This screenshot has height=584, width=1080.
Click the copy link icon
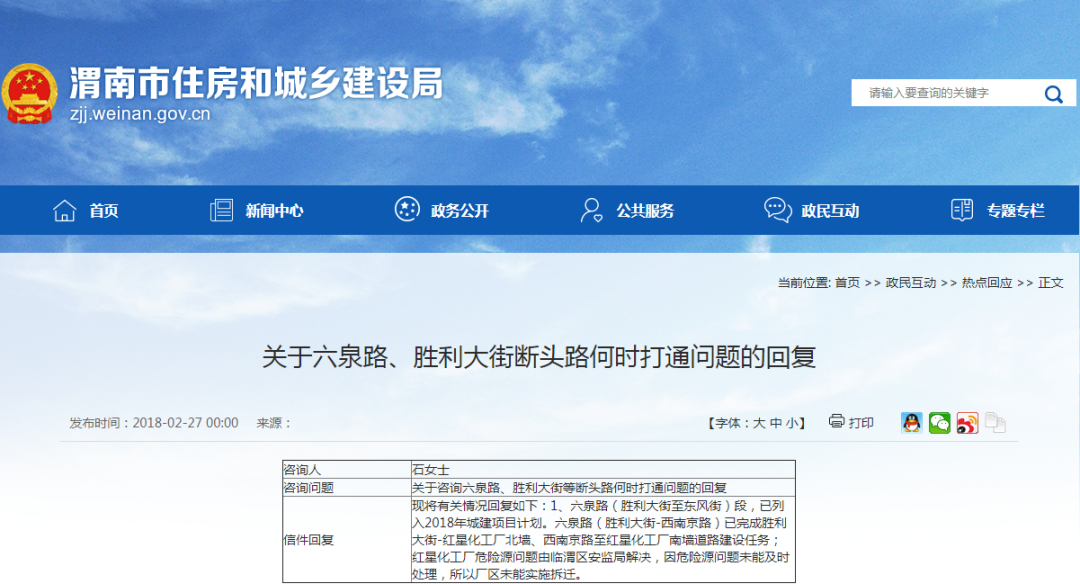tap(995, 423)
